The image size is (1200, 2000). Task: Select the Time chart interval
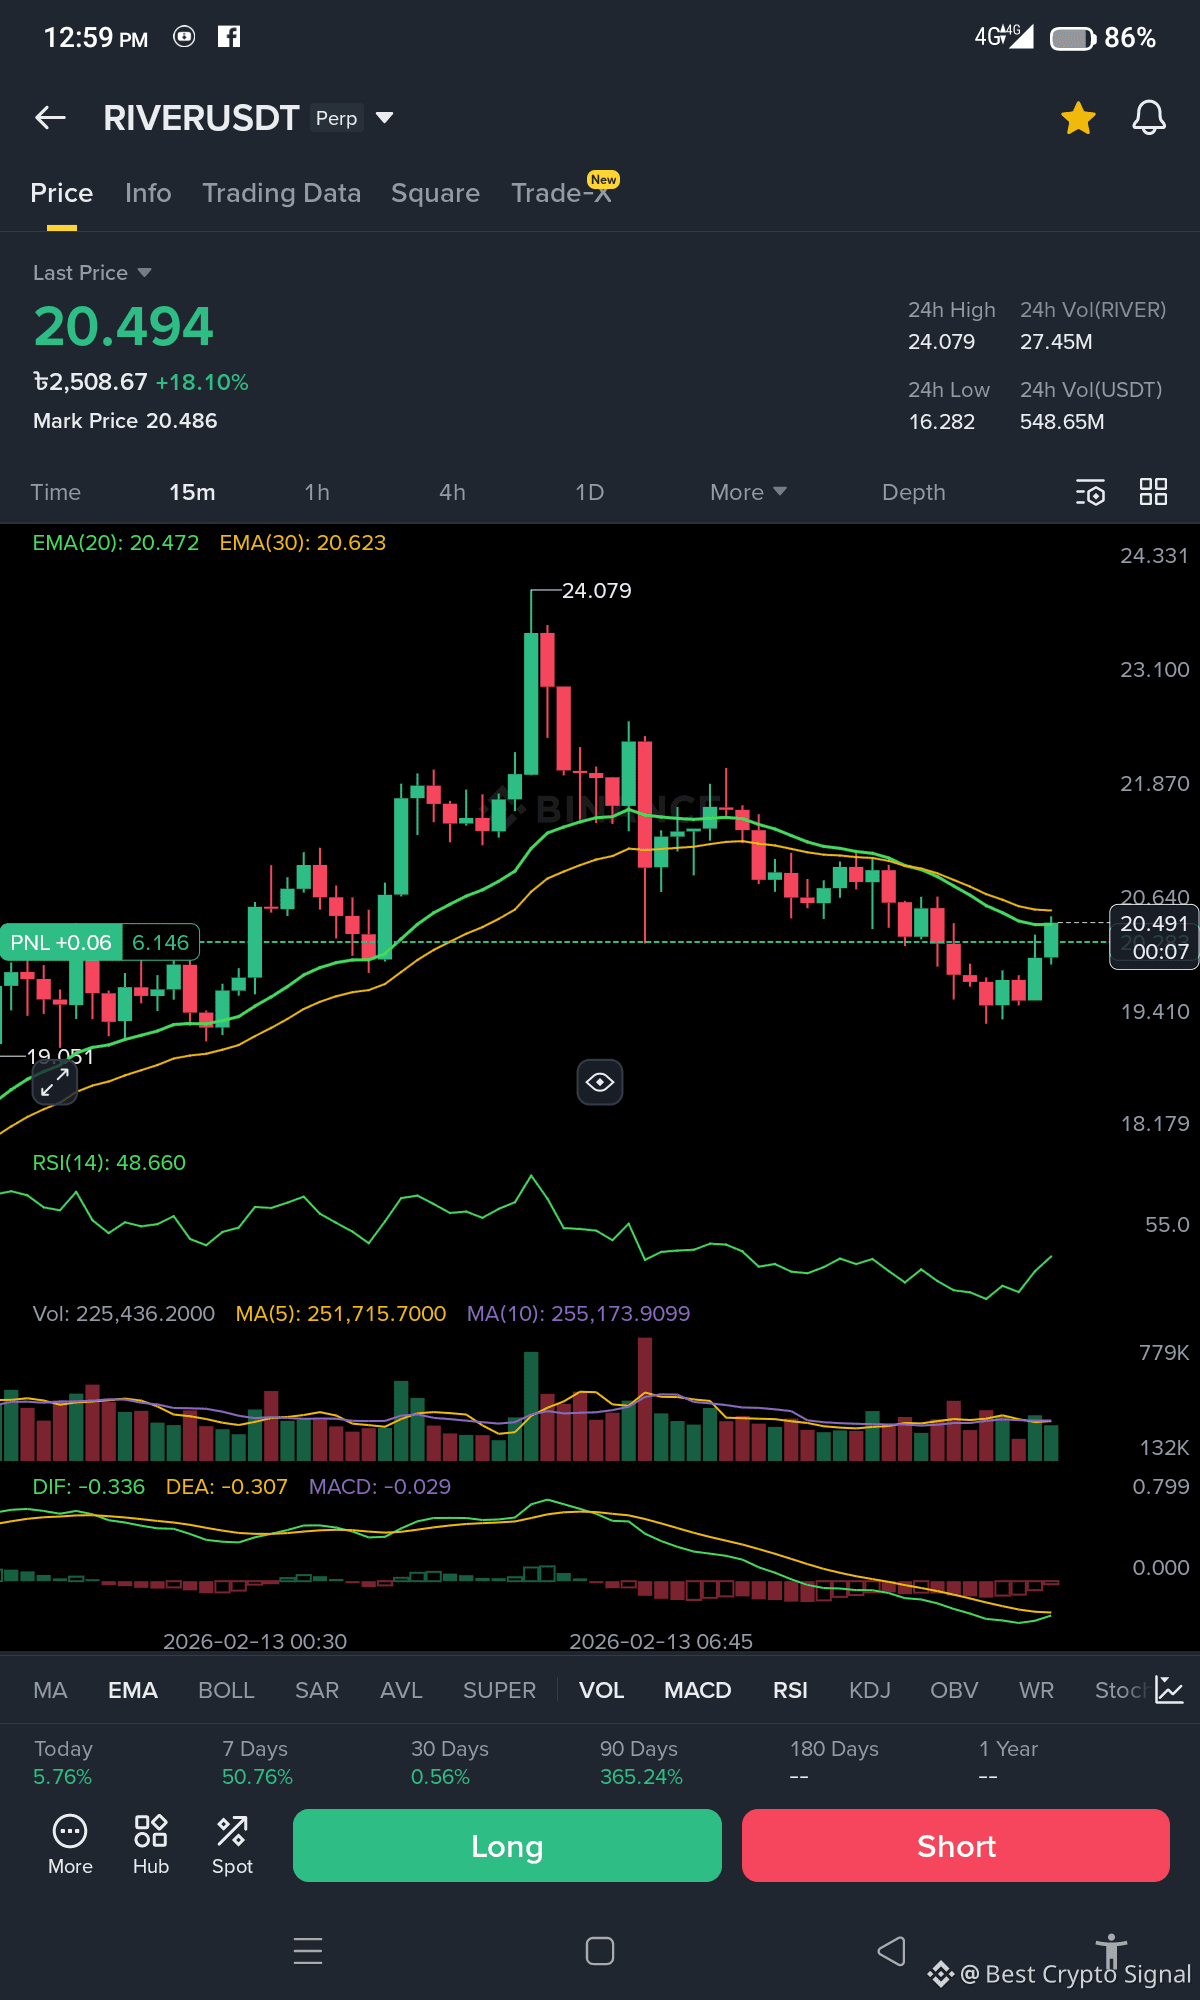56,492
